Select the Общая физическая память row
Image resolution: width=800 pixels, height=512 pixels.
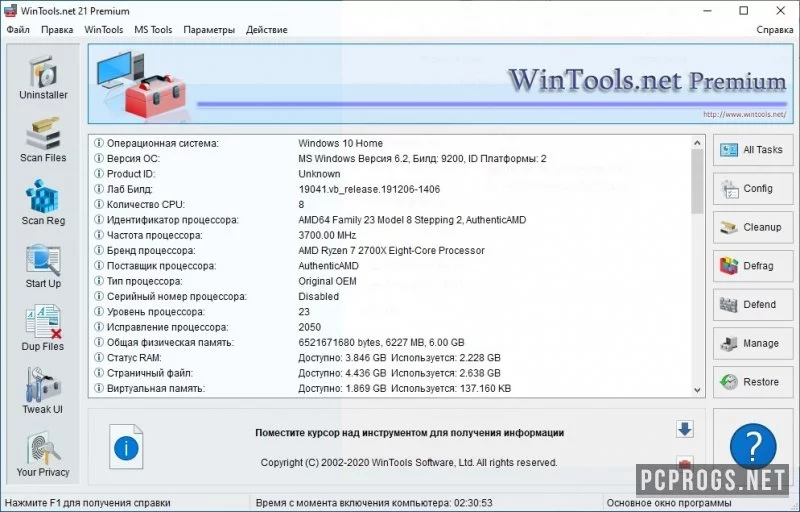coord(390,342)
